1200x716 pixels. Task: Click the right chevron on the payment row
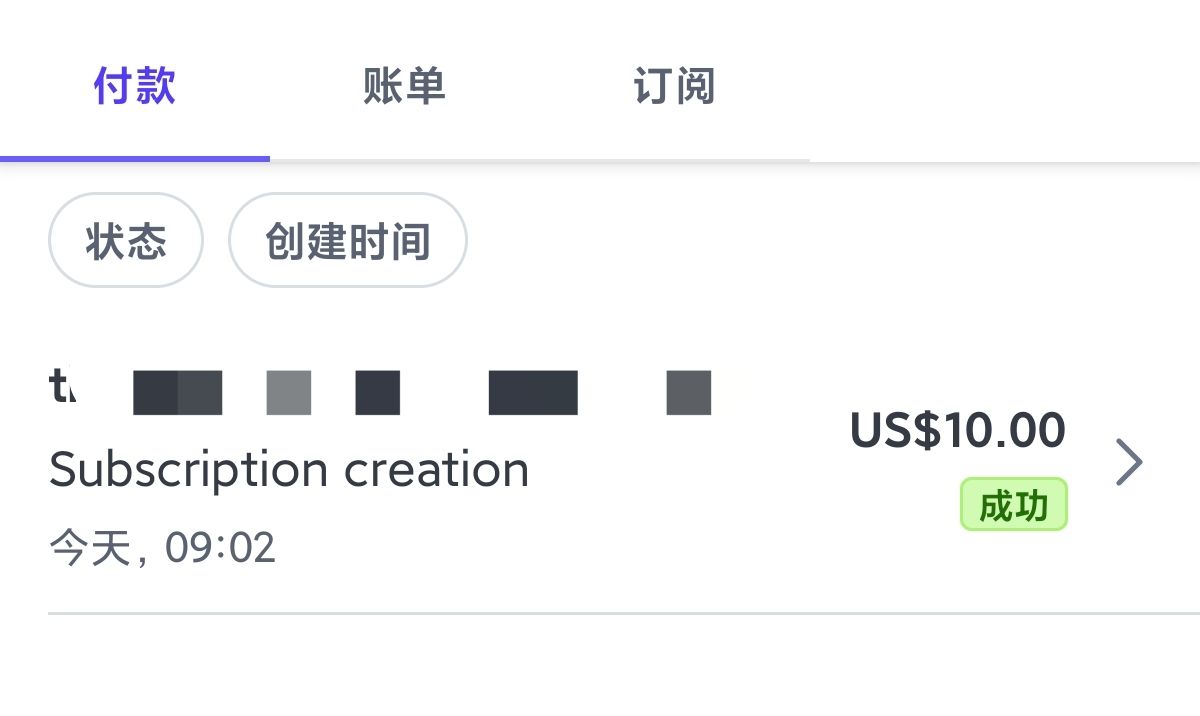[1129, 463]
